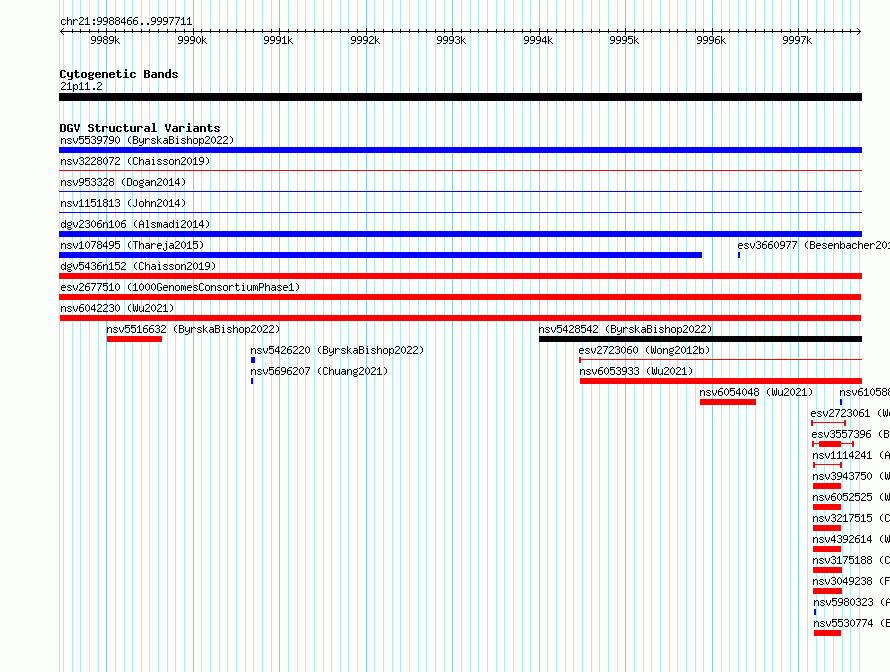Click the 9997k ruler tick
This screenshot has width=890, height=672.
pyautogui.click(x=797, y=40)
